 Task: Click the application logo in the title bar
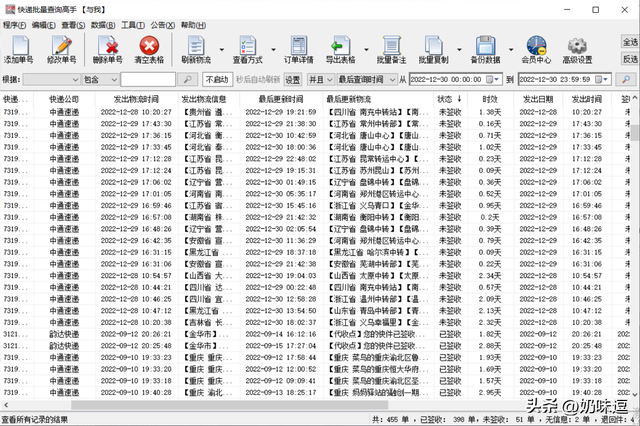point(10,9)
